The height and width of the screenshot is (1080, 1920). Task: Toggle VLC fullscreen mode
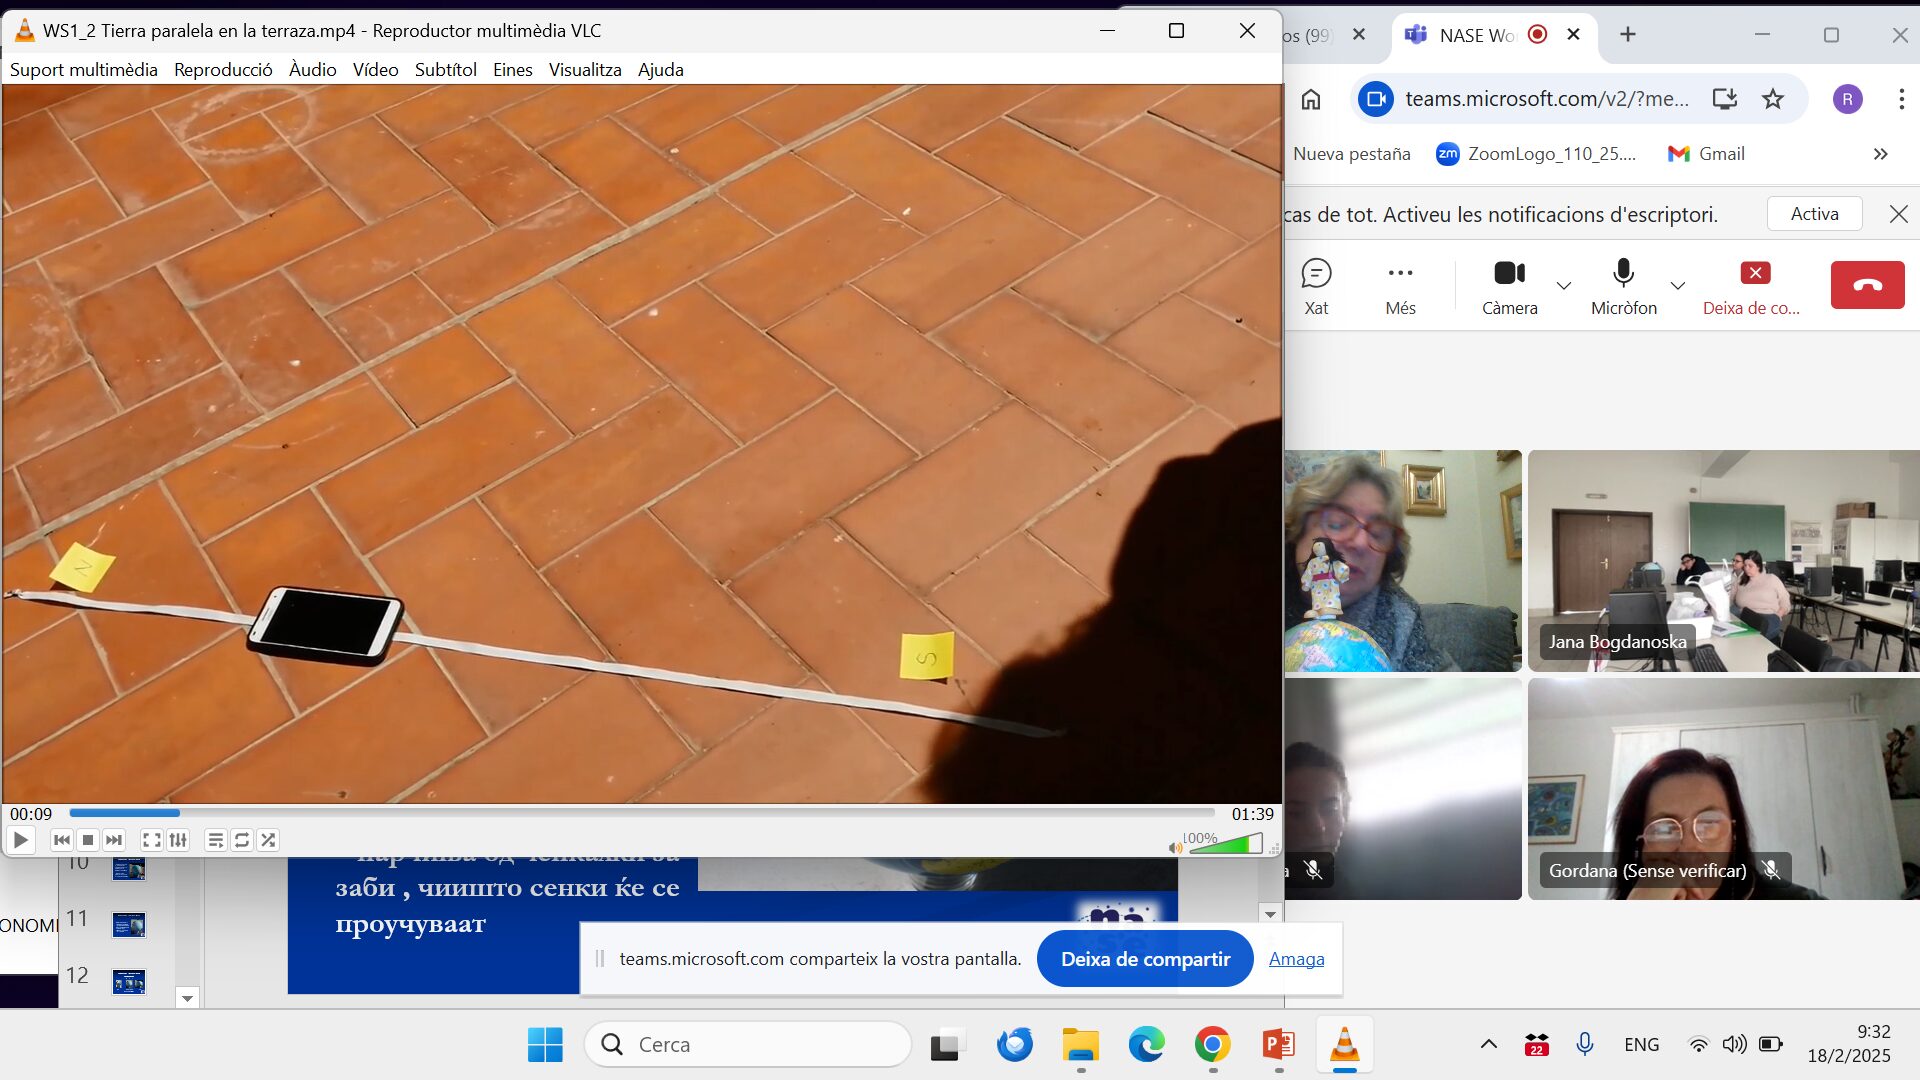tap(152, 840)
